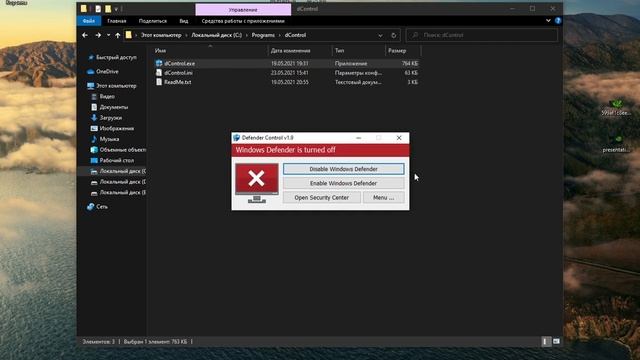Click the Быстрый доступ star icon
This screenshot has height=360, width=640.
(x=91, y=58)
